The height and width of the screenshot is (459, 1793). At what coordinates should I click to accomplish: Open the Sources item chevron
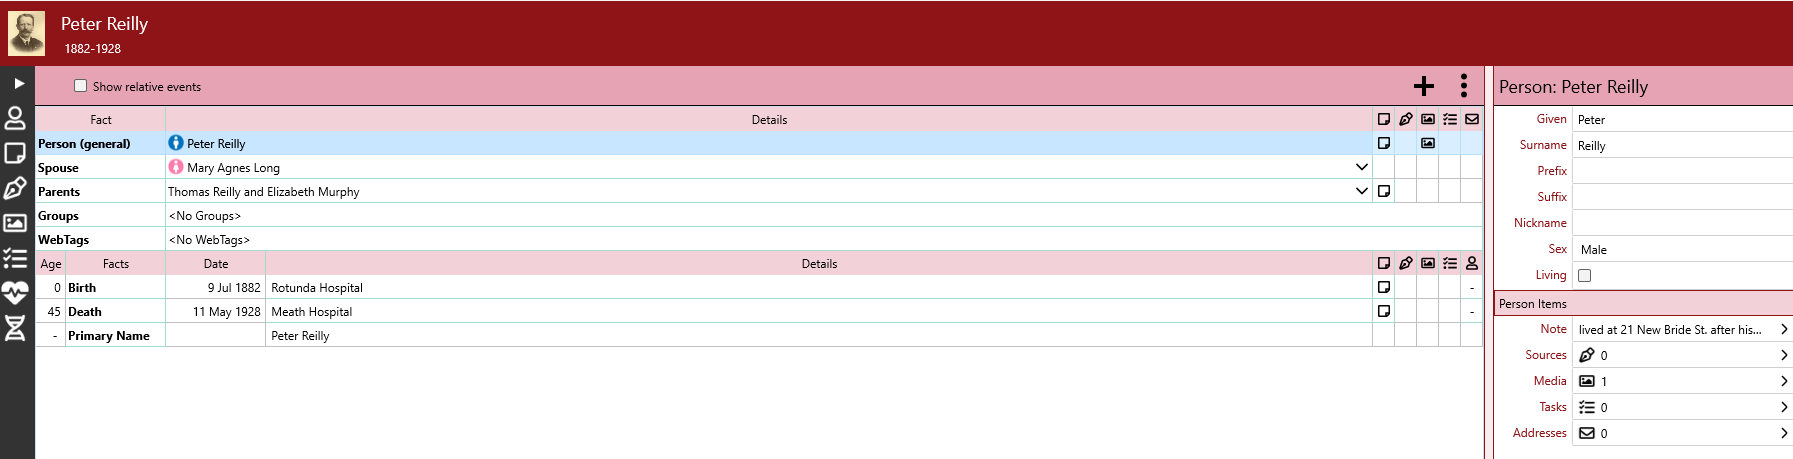pos(1784,355)
